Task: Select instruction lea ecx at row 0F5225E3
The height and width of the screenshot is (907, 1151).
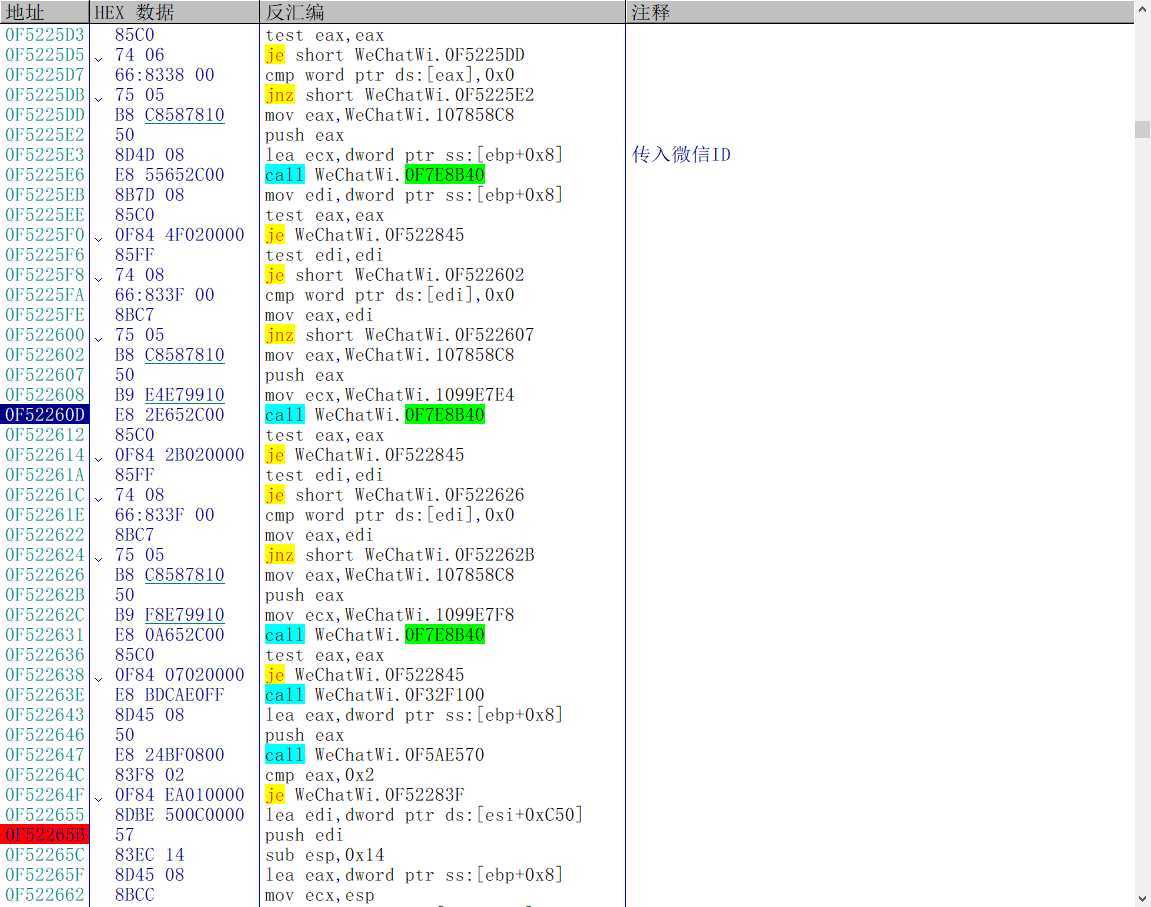Action: click(x=414, y=155)
